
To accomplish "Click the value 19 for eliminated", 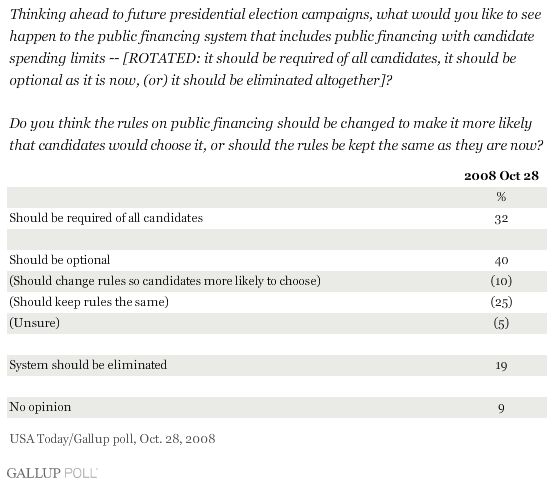I will (501, 366).
